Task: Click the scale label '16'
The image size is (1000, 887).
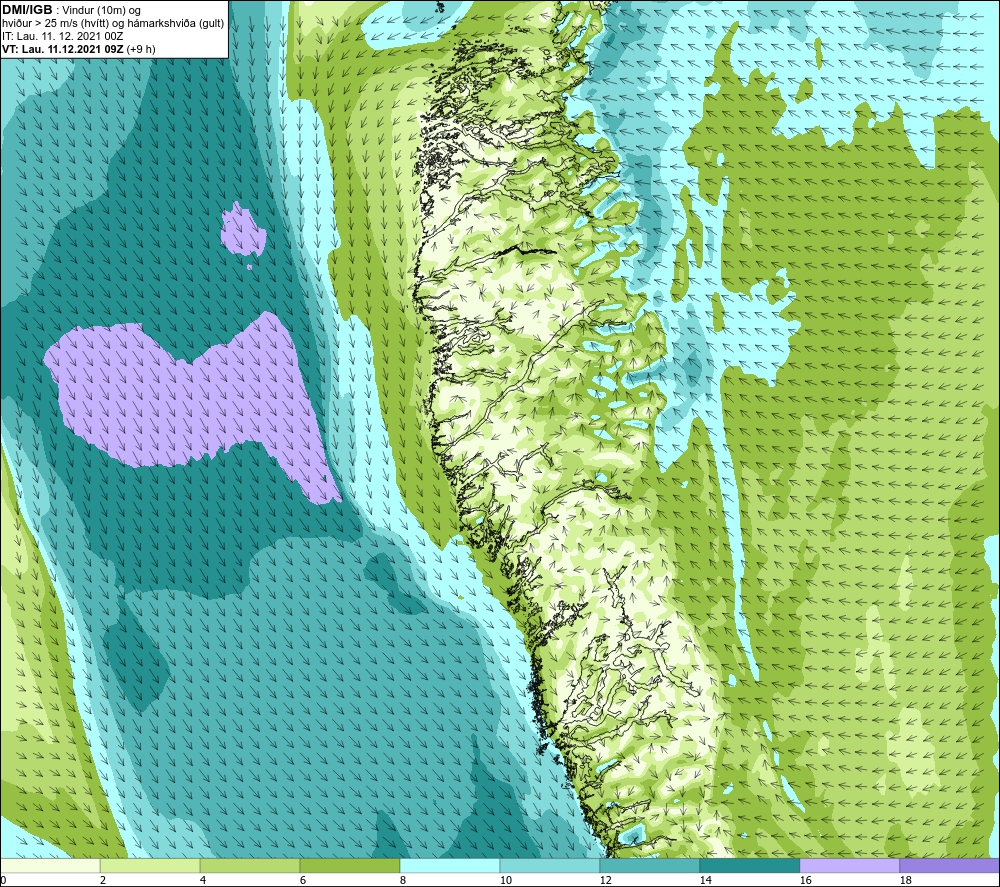Action: (x=805, y=880)
